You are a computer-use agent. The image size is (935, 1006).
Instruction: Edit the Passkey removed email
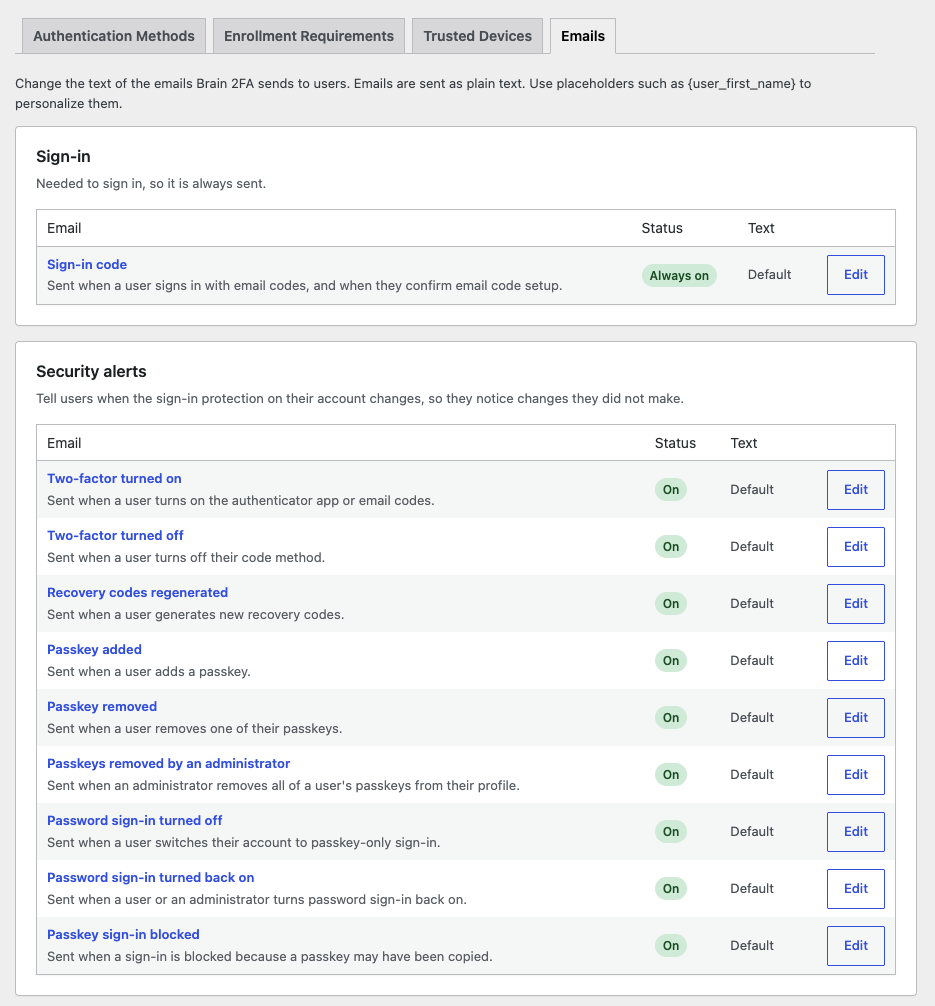point(855,718)
